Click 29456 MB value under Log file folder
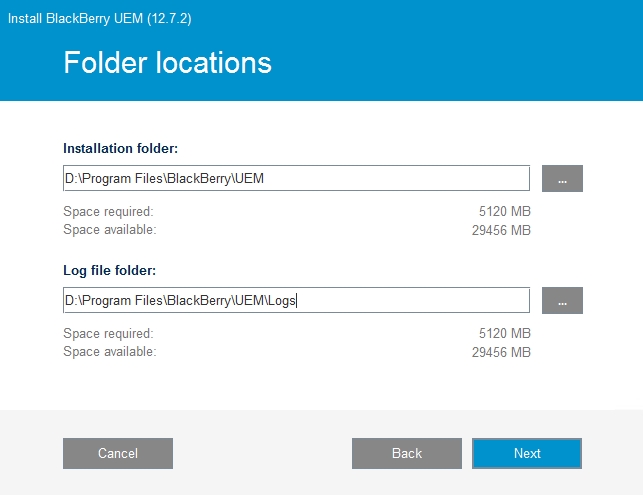This screenshot has height=495, width=643. click(x=501, y=351)
